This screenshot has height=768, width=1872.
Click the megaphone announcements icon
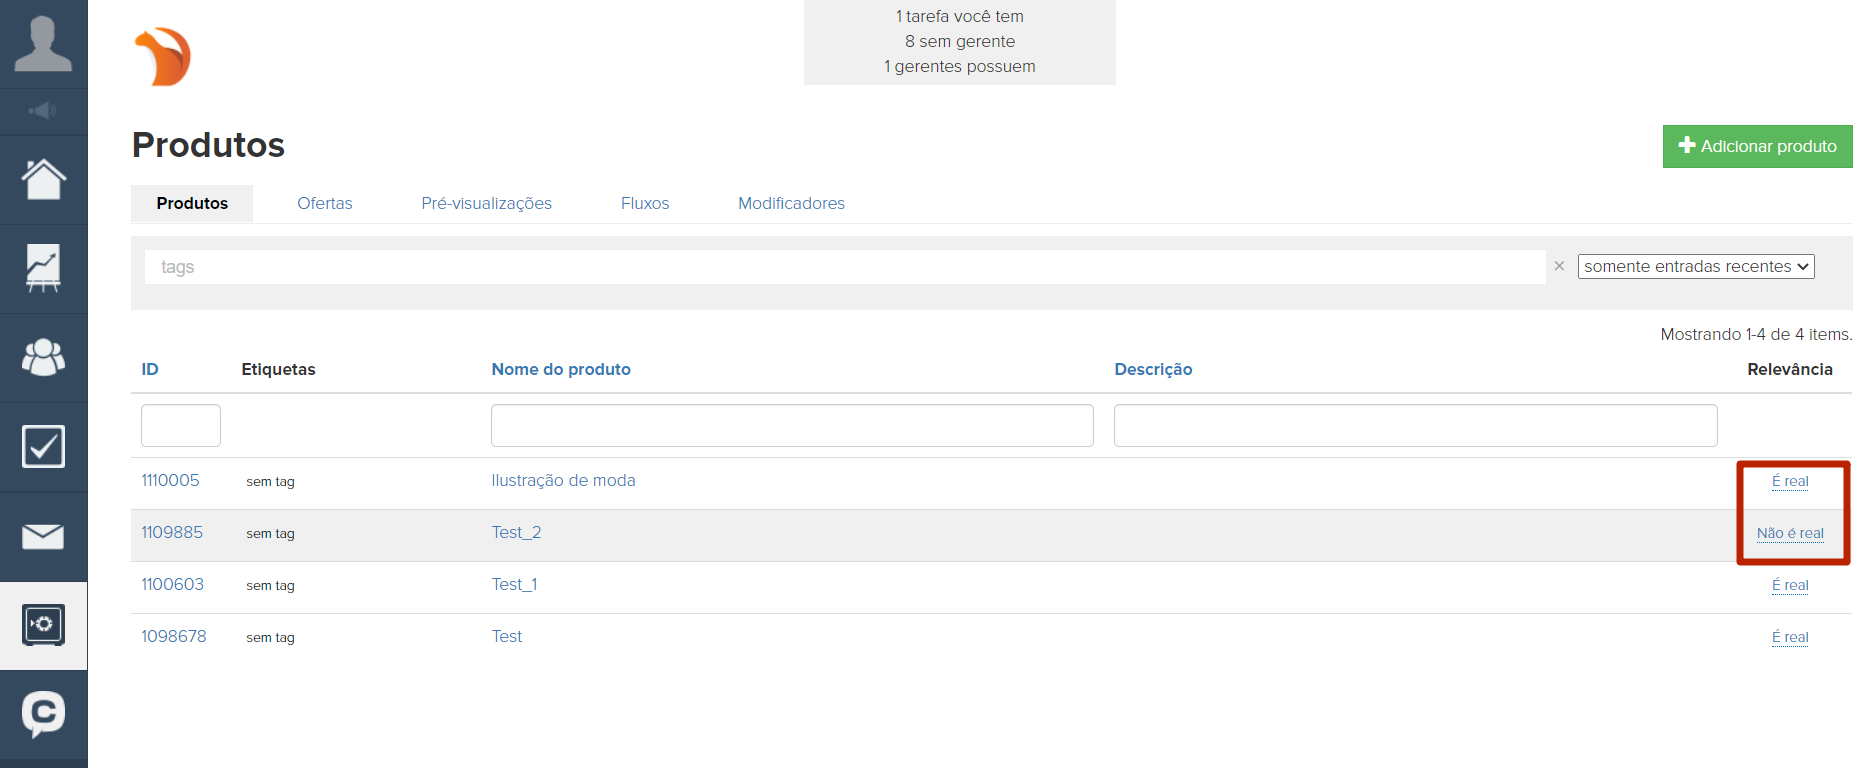pyautogui.click(x=43, y=111)
